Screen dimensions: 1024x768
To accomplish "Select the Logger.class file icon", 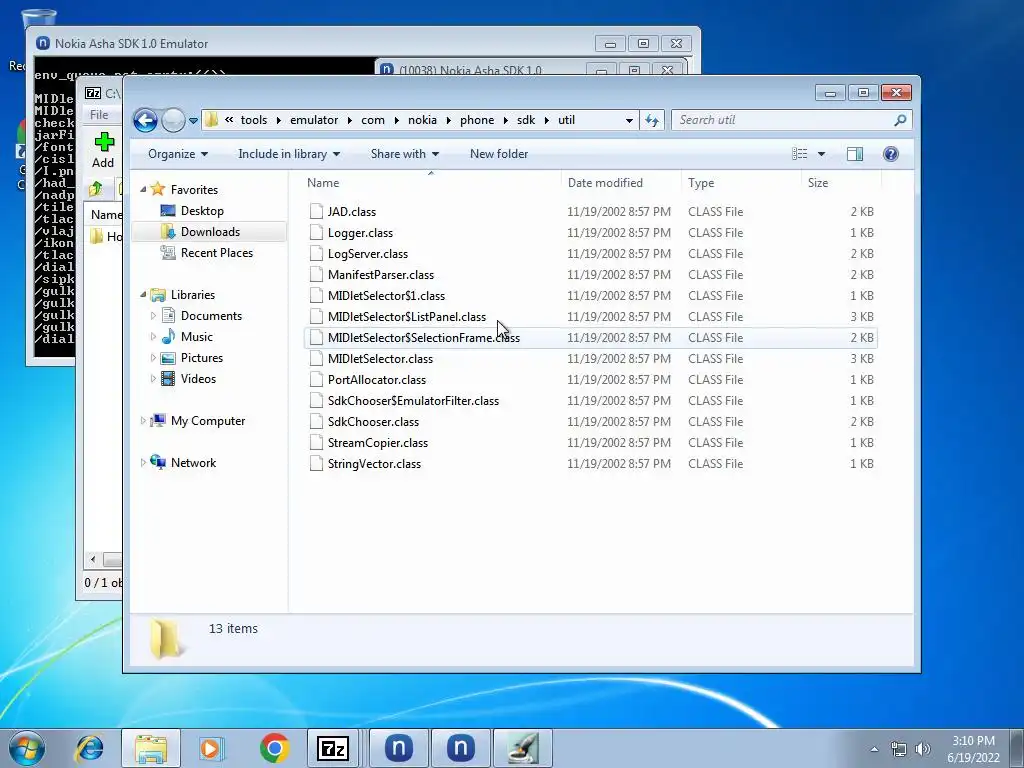I will pyautogui.click(x=316, y=232).
